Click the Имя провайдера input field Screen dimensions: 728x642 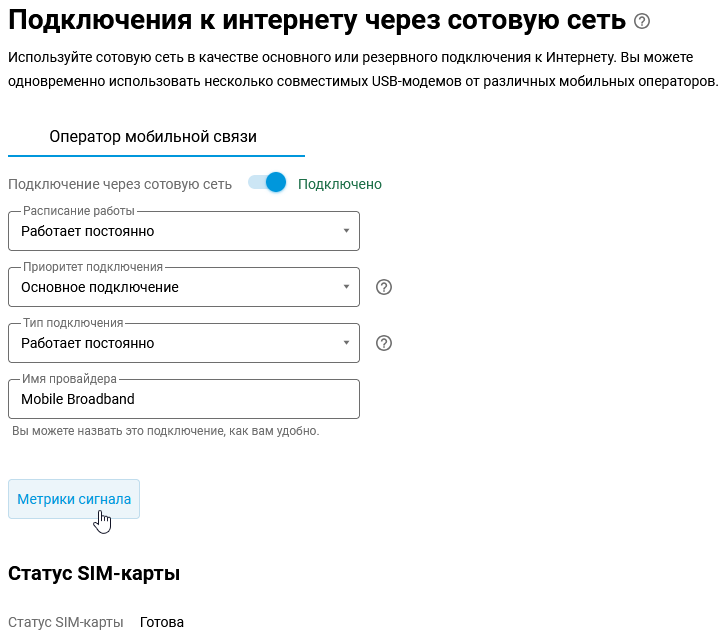click(183, 399)
